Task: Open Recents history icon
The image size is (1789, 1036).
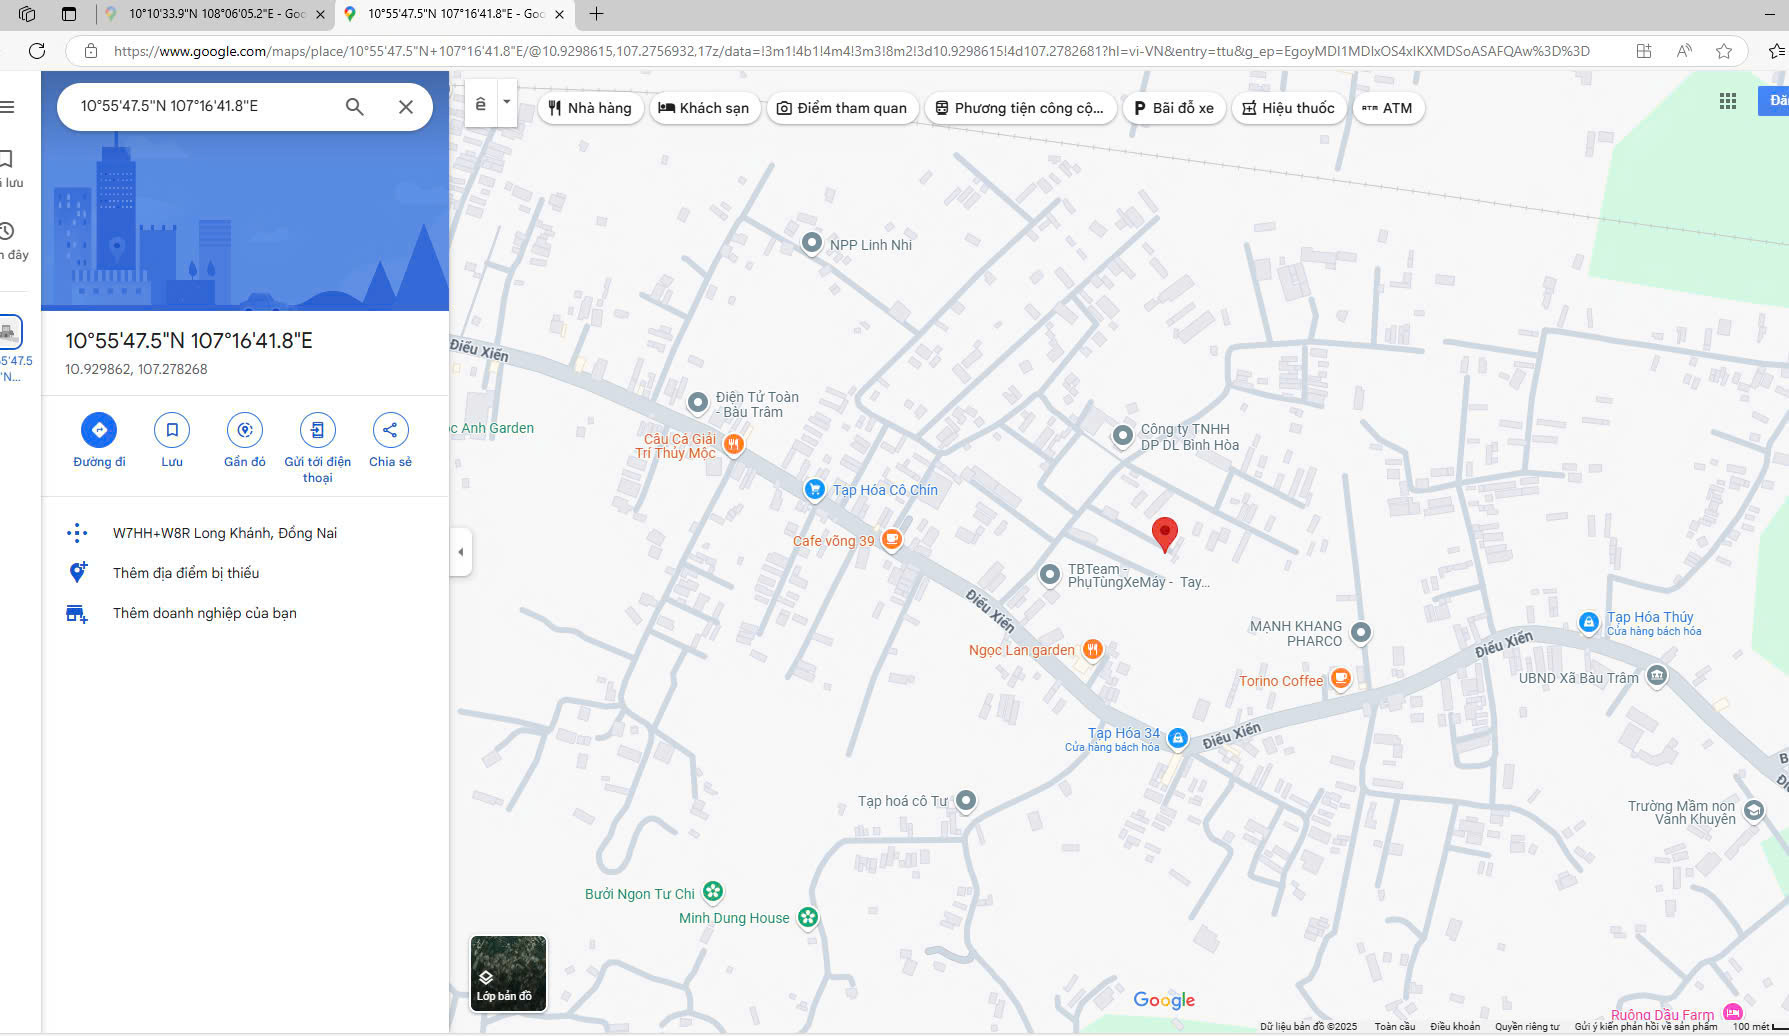Action: coord(7,231)
